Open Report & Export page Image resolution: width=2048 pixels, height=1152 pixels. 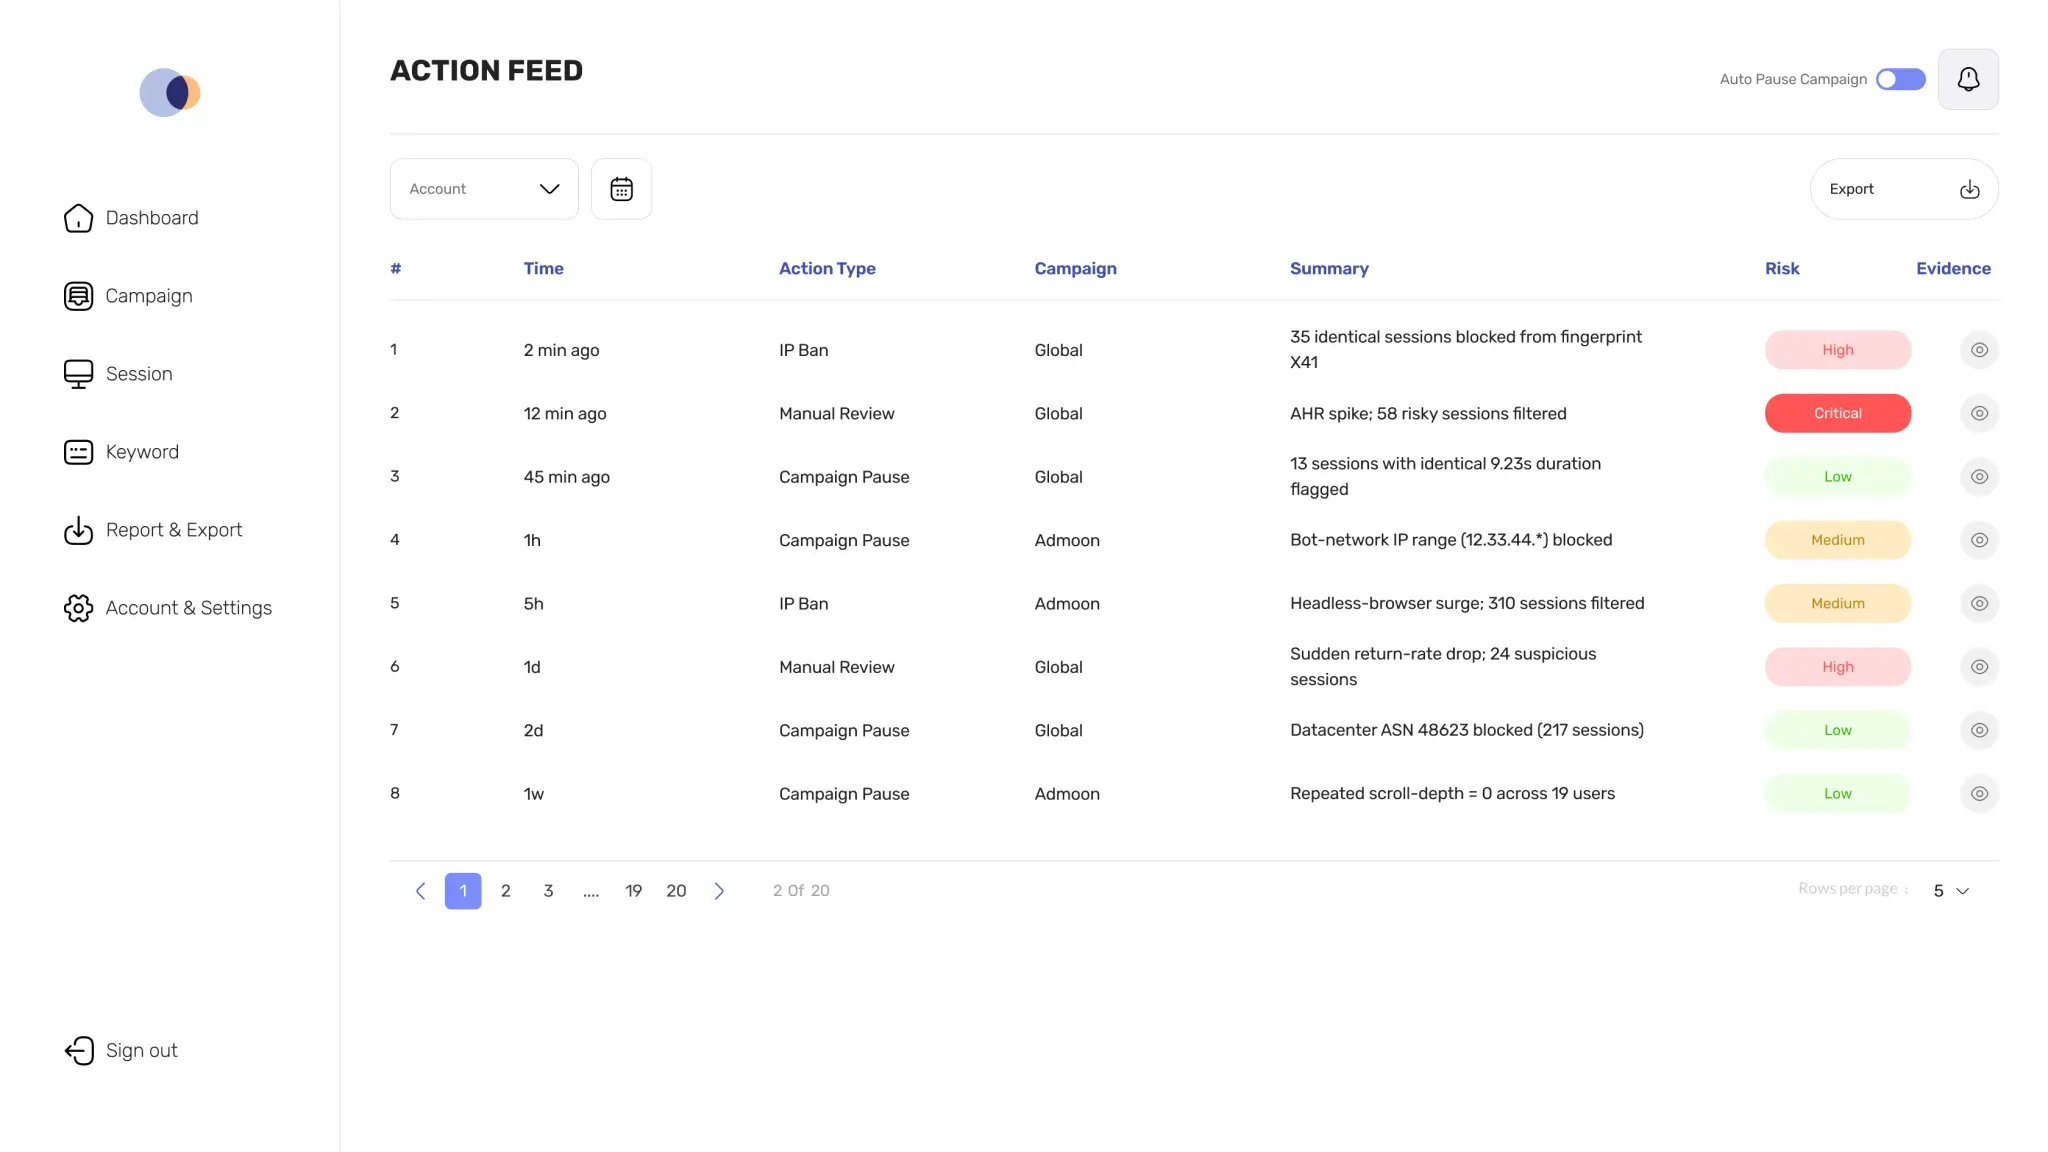pos(153,530)
